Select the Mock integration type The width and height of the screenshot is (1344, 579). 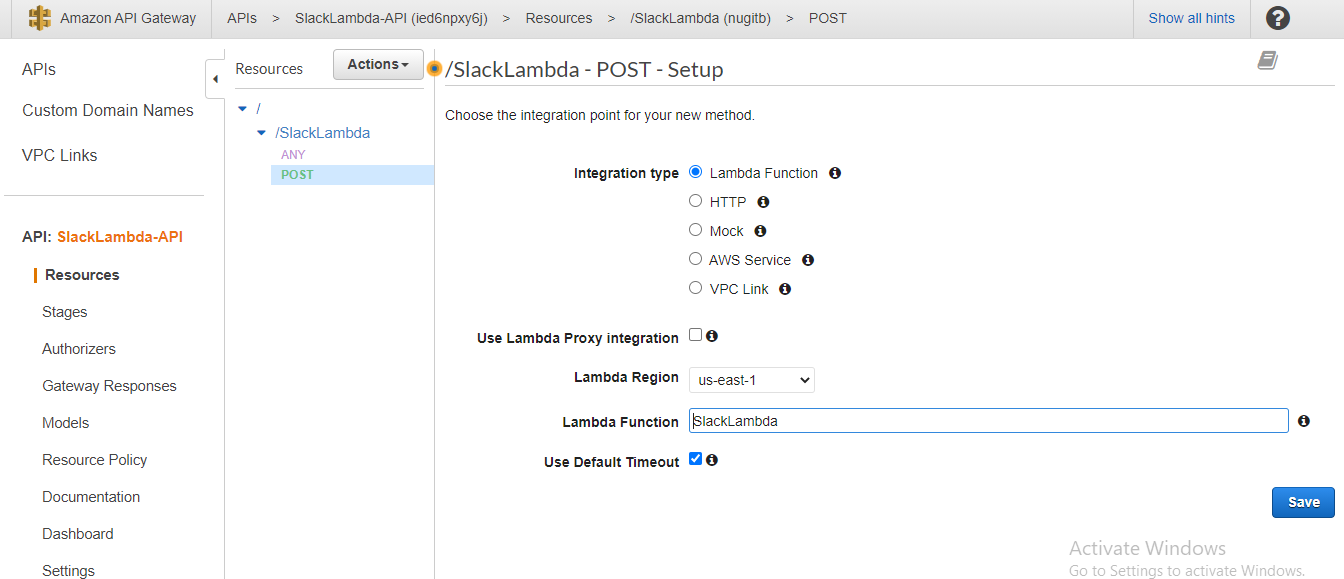[696, 230]
